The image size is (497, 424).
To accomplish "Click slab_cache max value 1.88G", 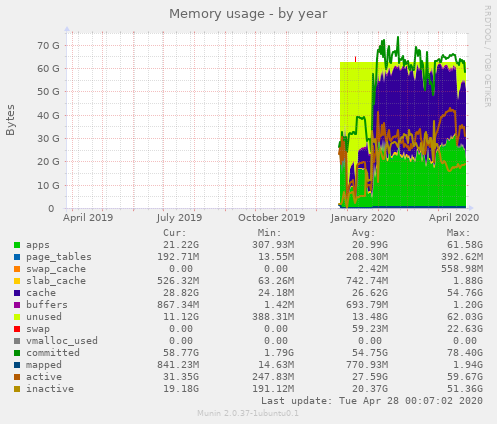I will (468, 281).
